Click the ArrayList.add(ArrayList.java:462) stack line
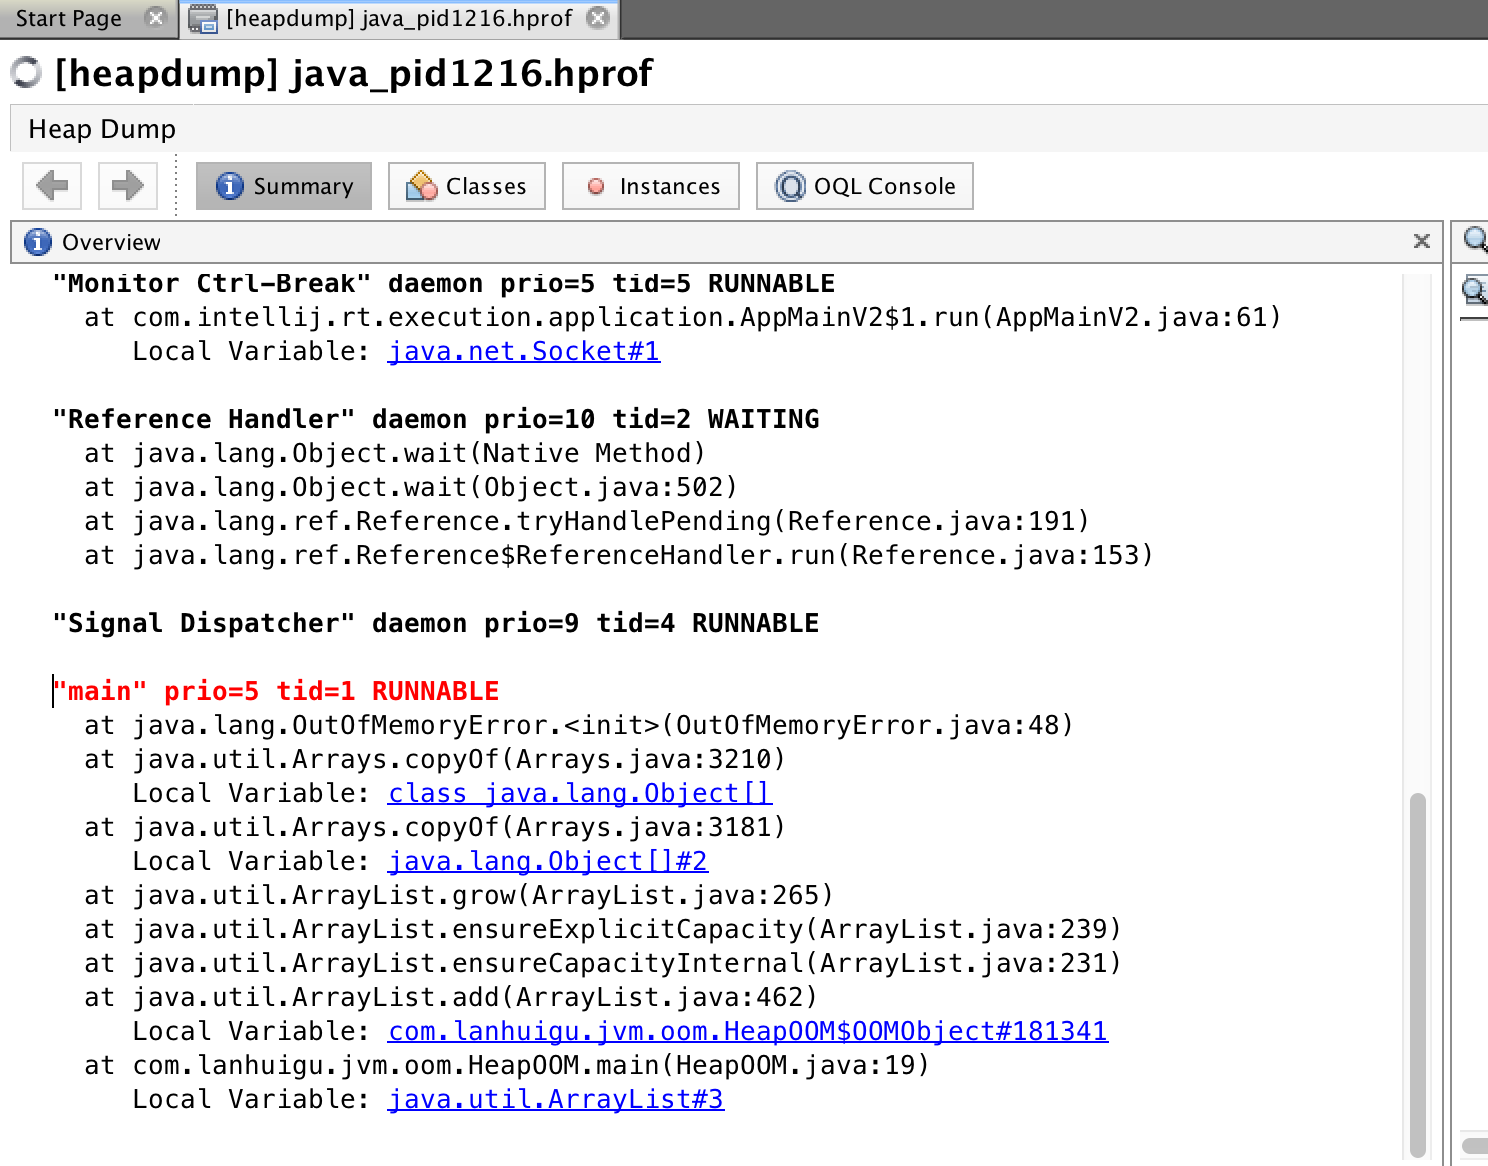 (451, 997)
